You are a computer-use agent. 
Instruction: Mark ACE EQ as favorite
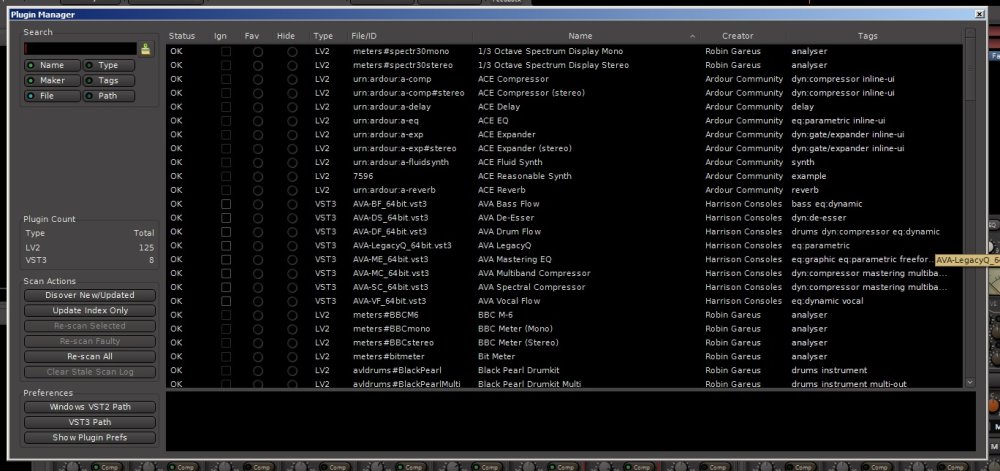258,120
